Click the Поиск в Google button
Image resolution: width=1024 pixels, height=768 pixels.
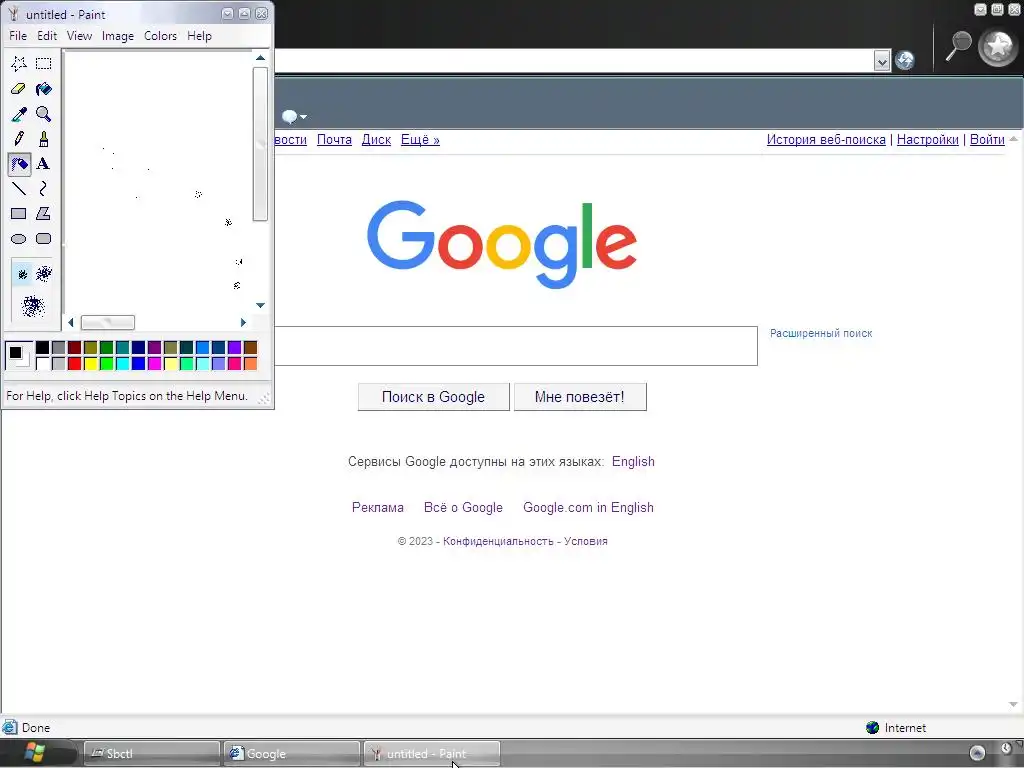point(434,397)
